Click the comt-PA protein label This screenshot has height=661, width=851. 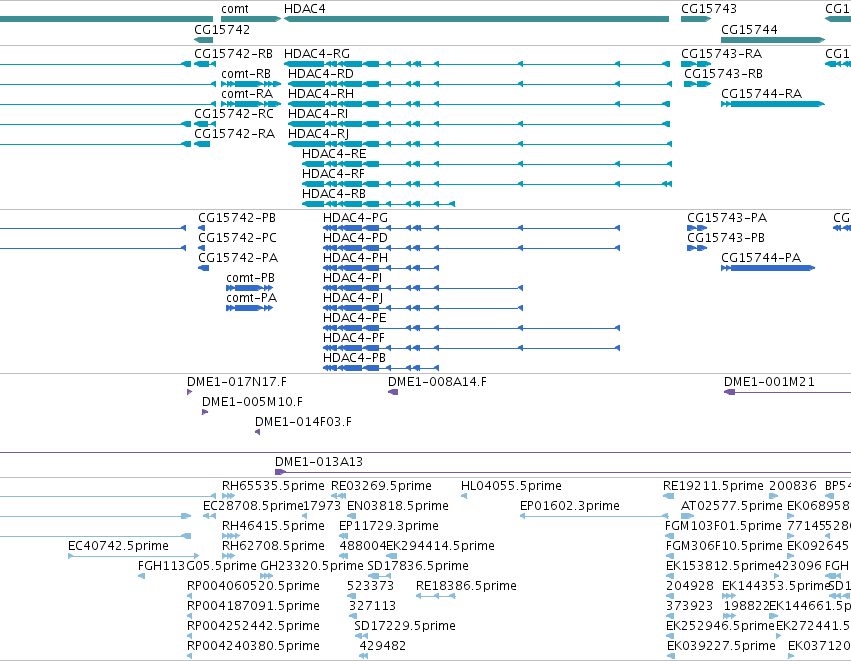pos(252,298)
